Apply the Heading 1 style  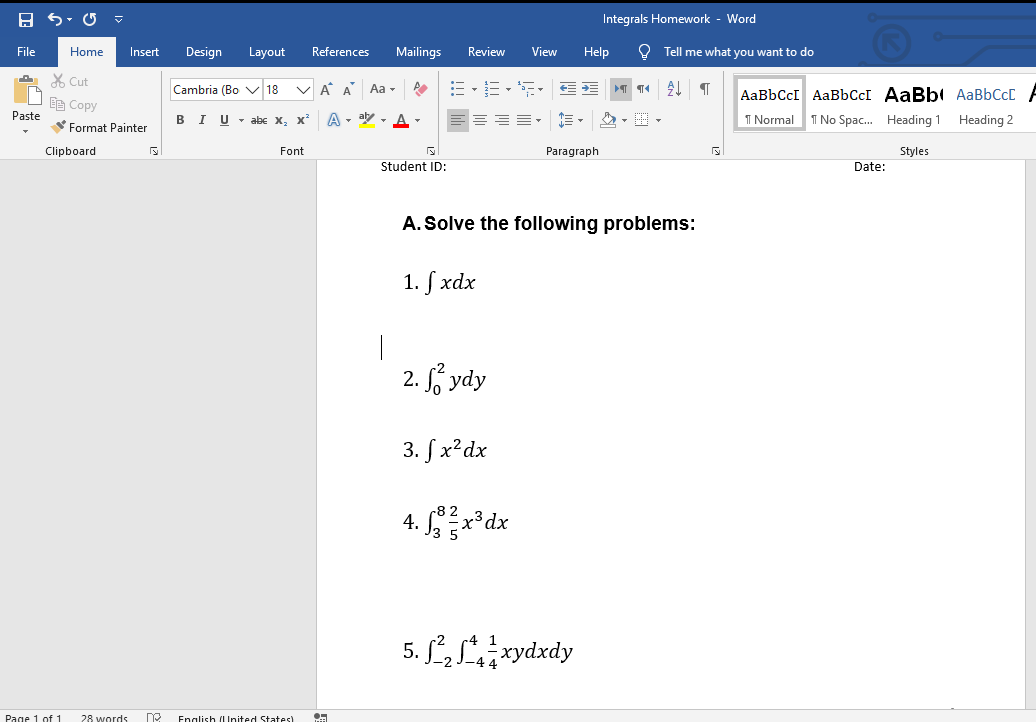click(x=914, y=103)
